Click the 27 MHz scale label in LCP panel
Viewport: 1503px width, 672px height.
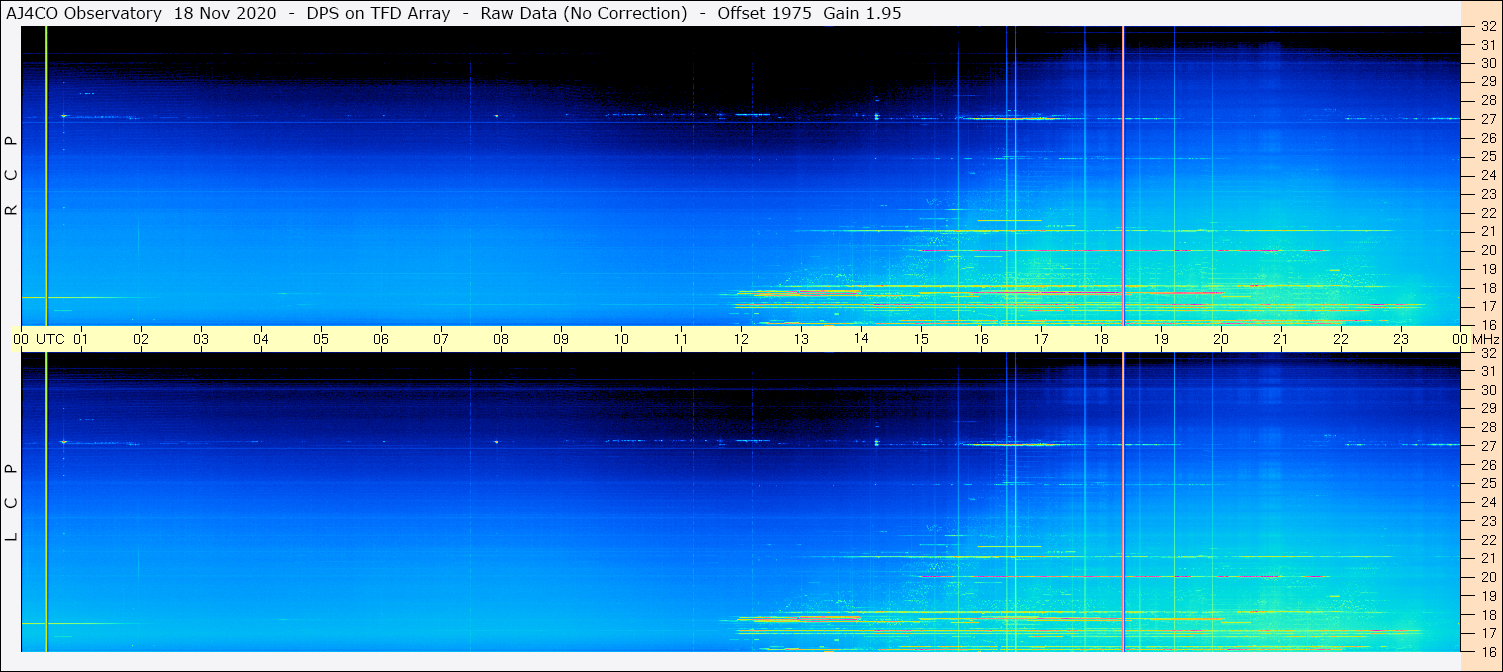pyautogui.click(x=1488, y=446)
